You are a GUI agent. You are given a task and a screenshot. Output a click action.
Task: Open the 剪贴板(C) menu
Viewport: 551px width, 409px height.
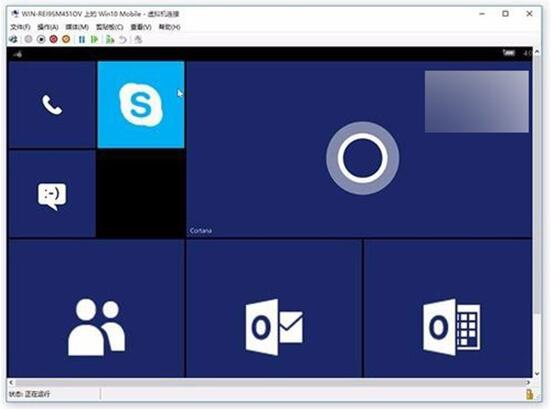(110, 27)
